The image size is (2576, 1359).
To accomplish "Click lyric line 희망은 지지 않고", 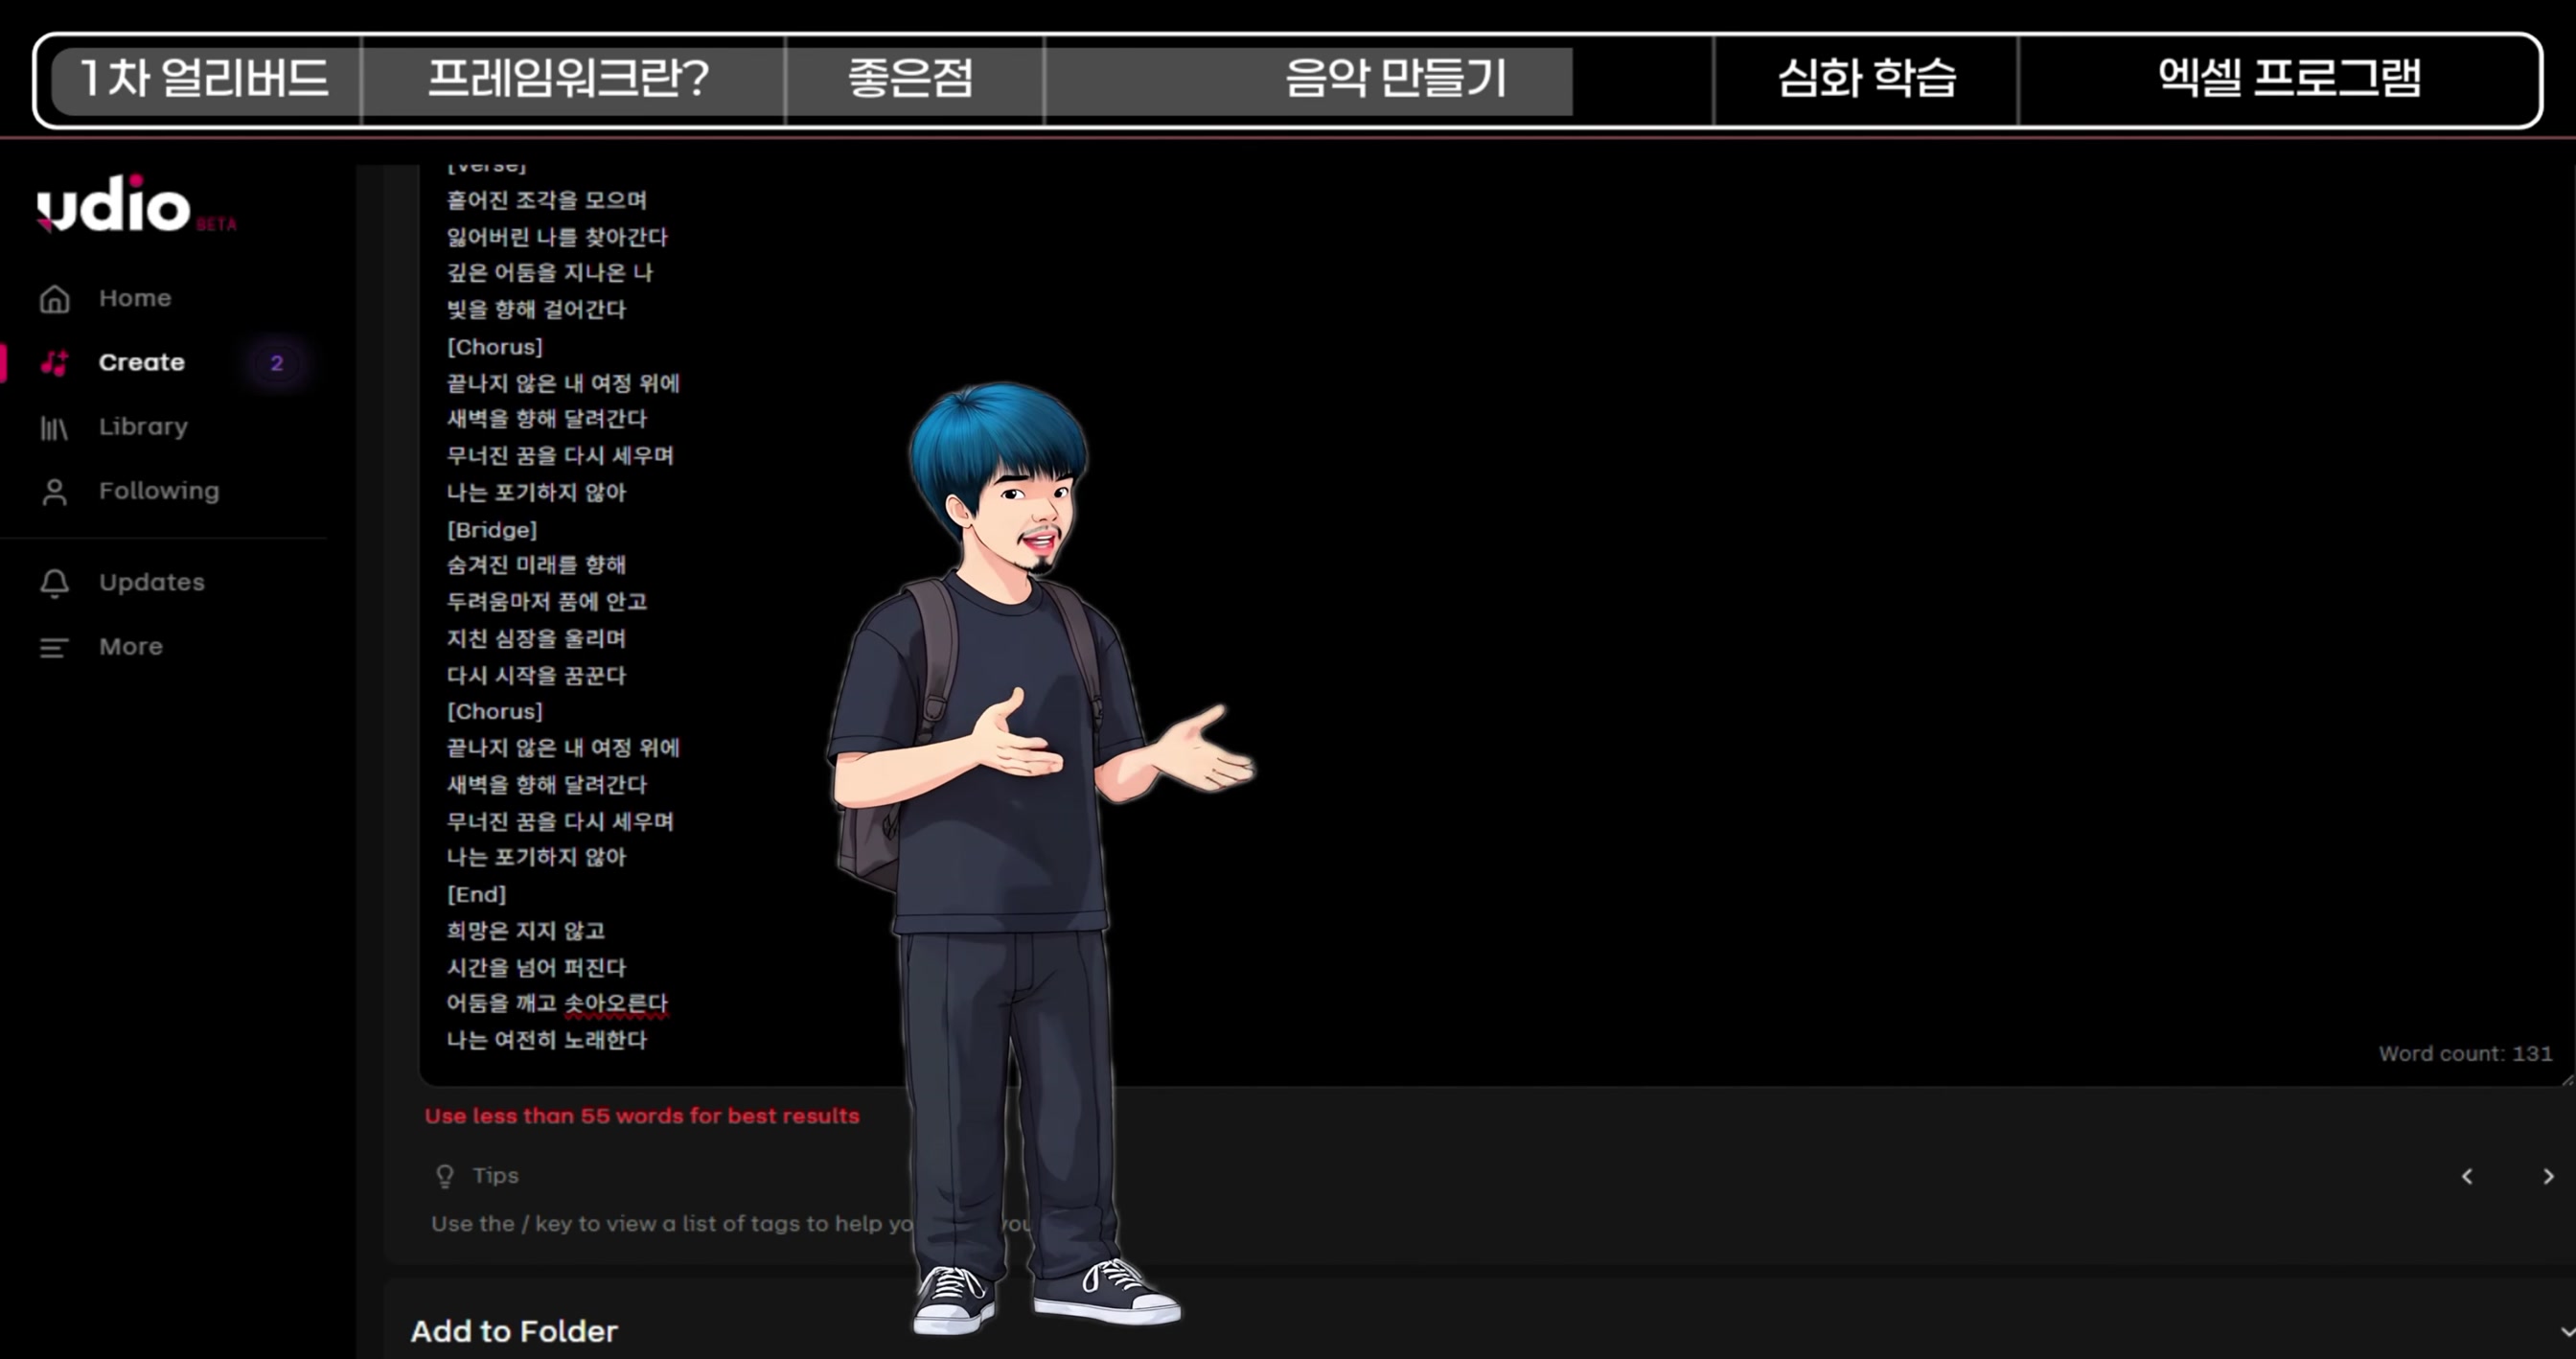I will coord(526,932).
